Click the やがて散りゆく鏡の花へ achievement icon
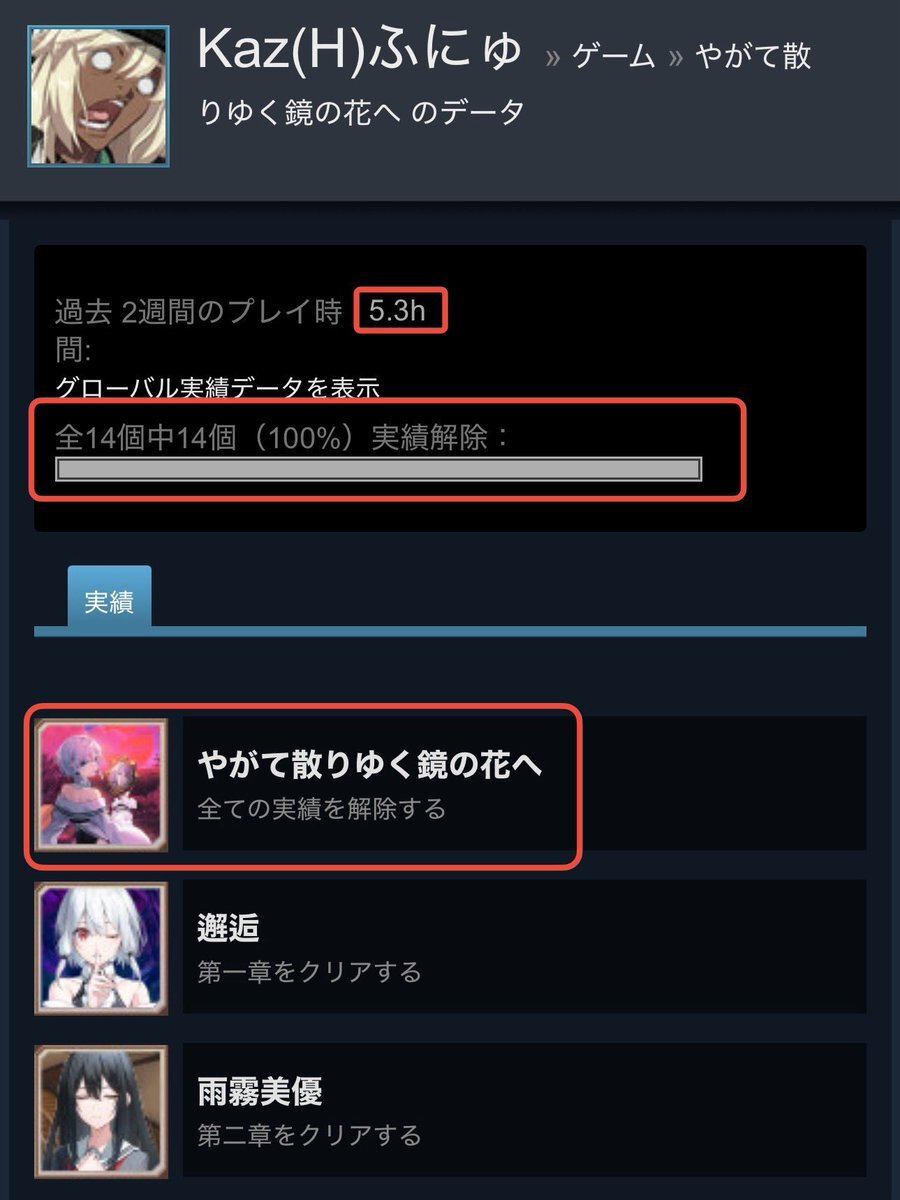The height and width of the screenshot is (1200, 900). (100, 783)
